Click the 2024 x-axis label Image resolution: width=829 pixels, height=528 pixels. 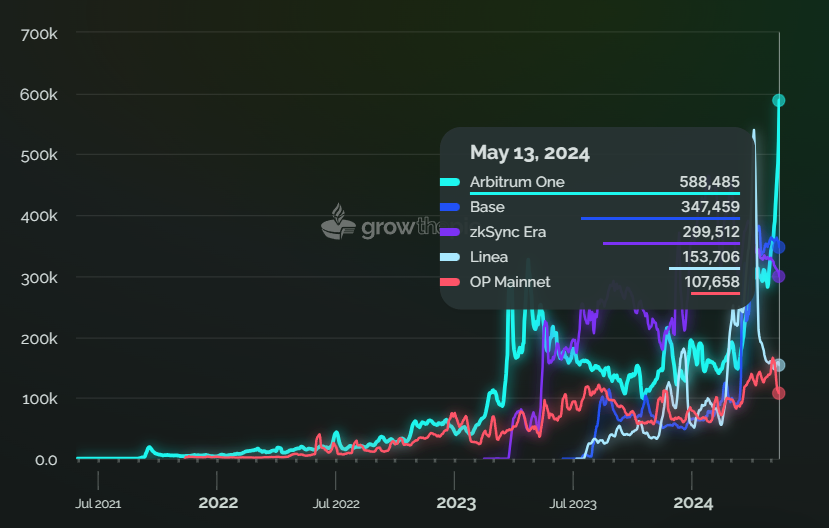point(693,503)
